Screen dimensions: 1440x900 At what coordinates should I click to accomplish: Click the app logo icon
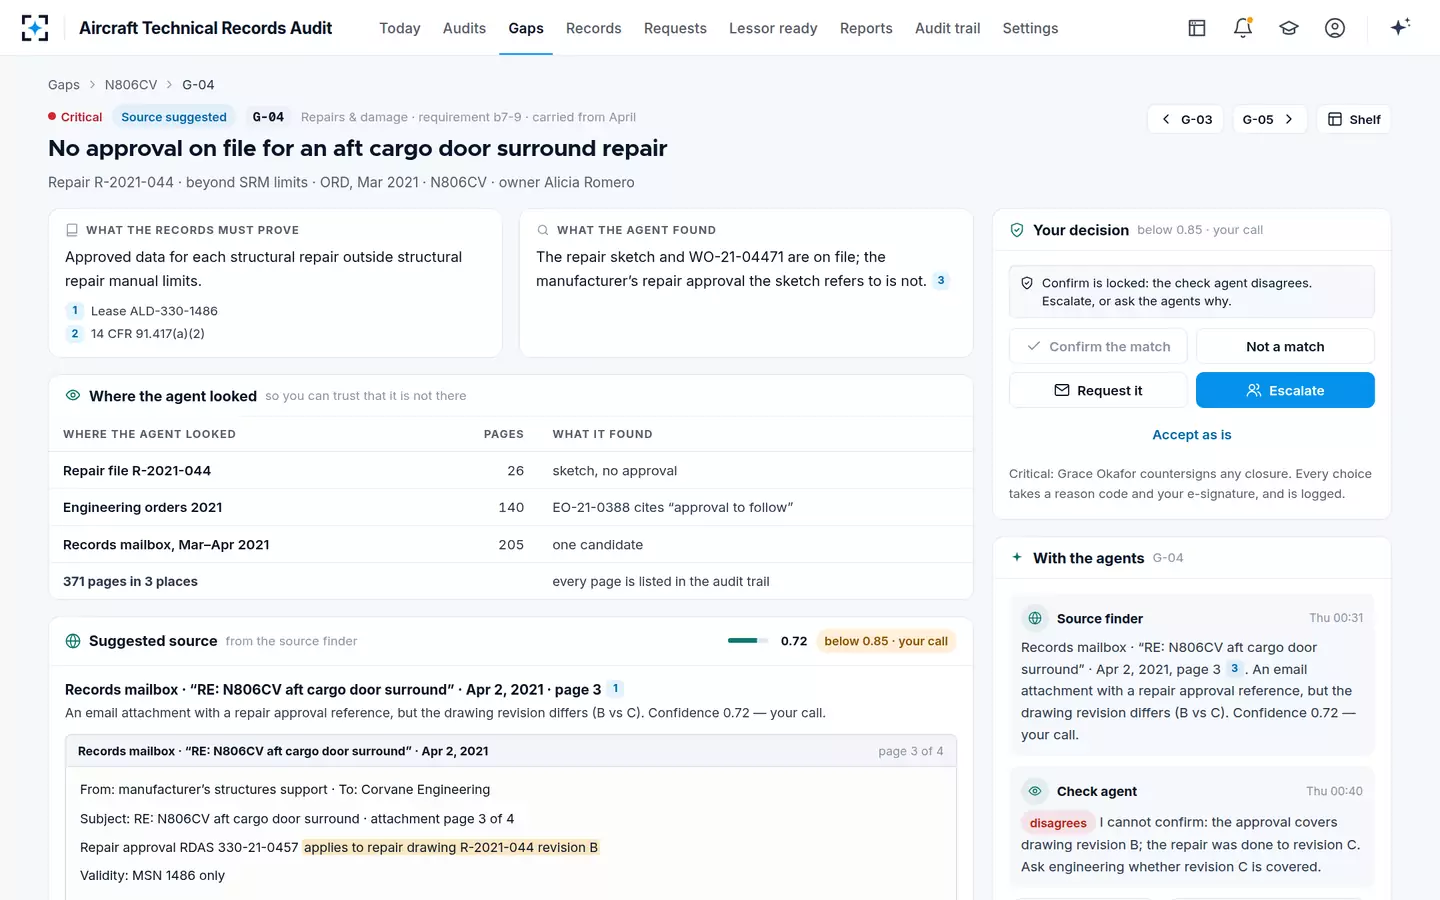35,28
